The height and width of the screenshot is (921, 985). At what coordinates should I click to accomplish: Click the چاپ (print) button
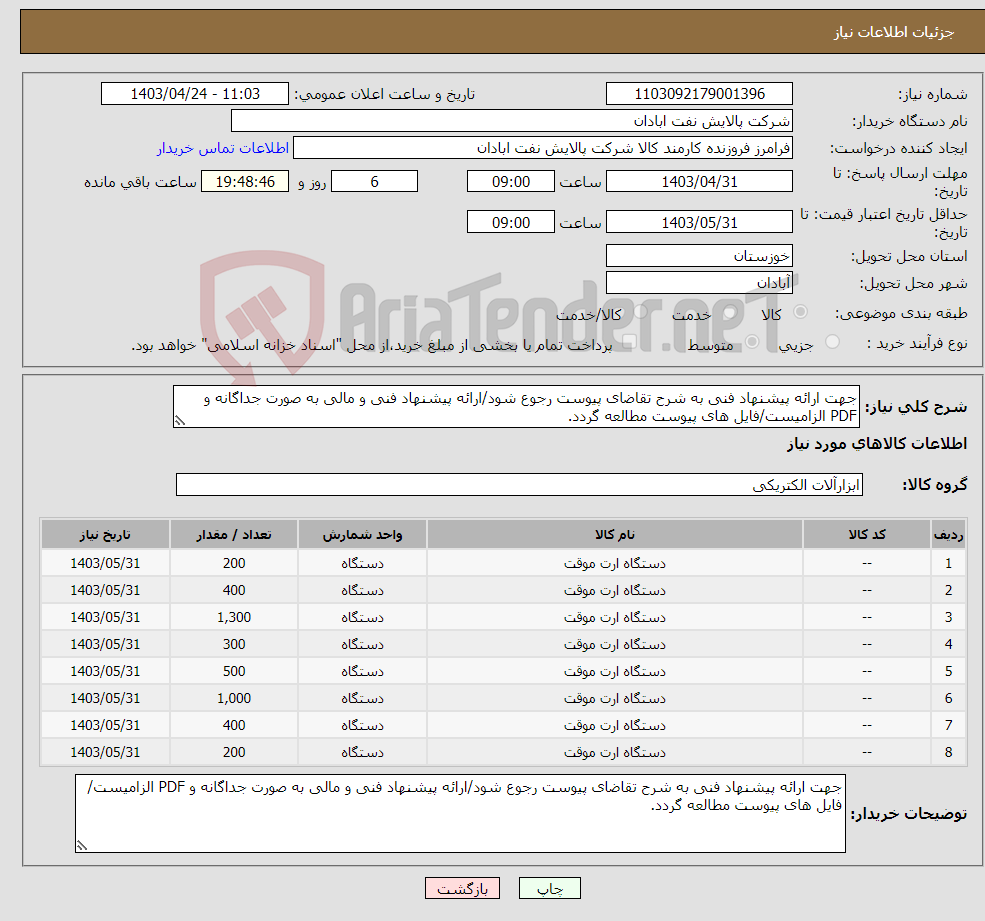point(550,888)
